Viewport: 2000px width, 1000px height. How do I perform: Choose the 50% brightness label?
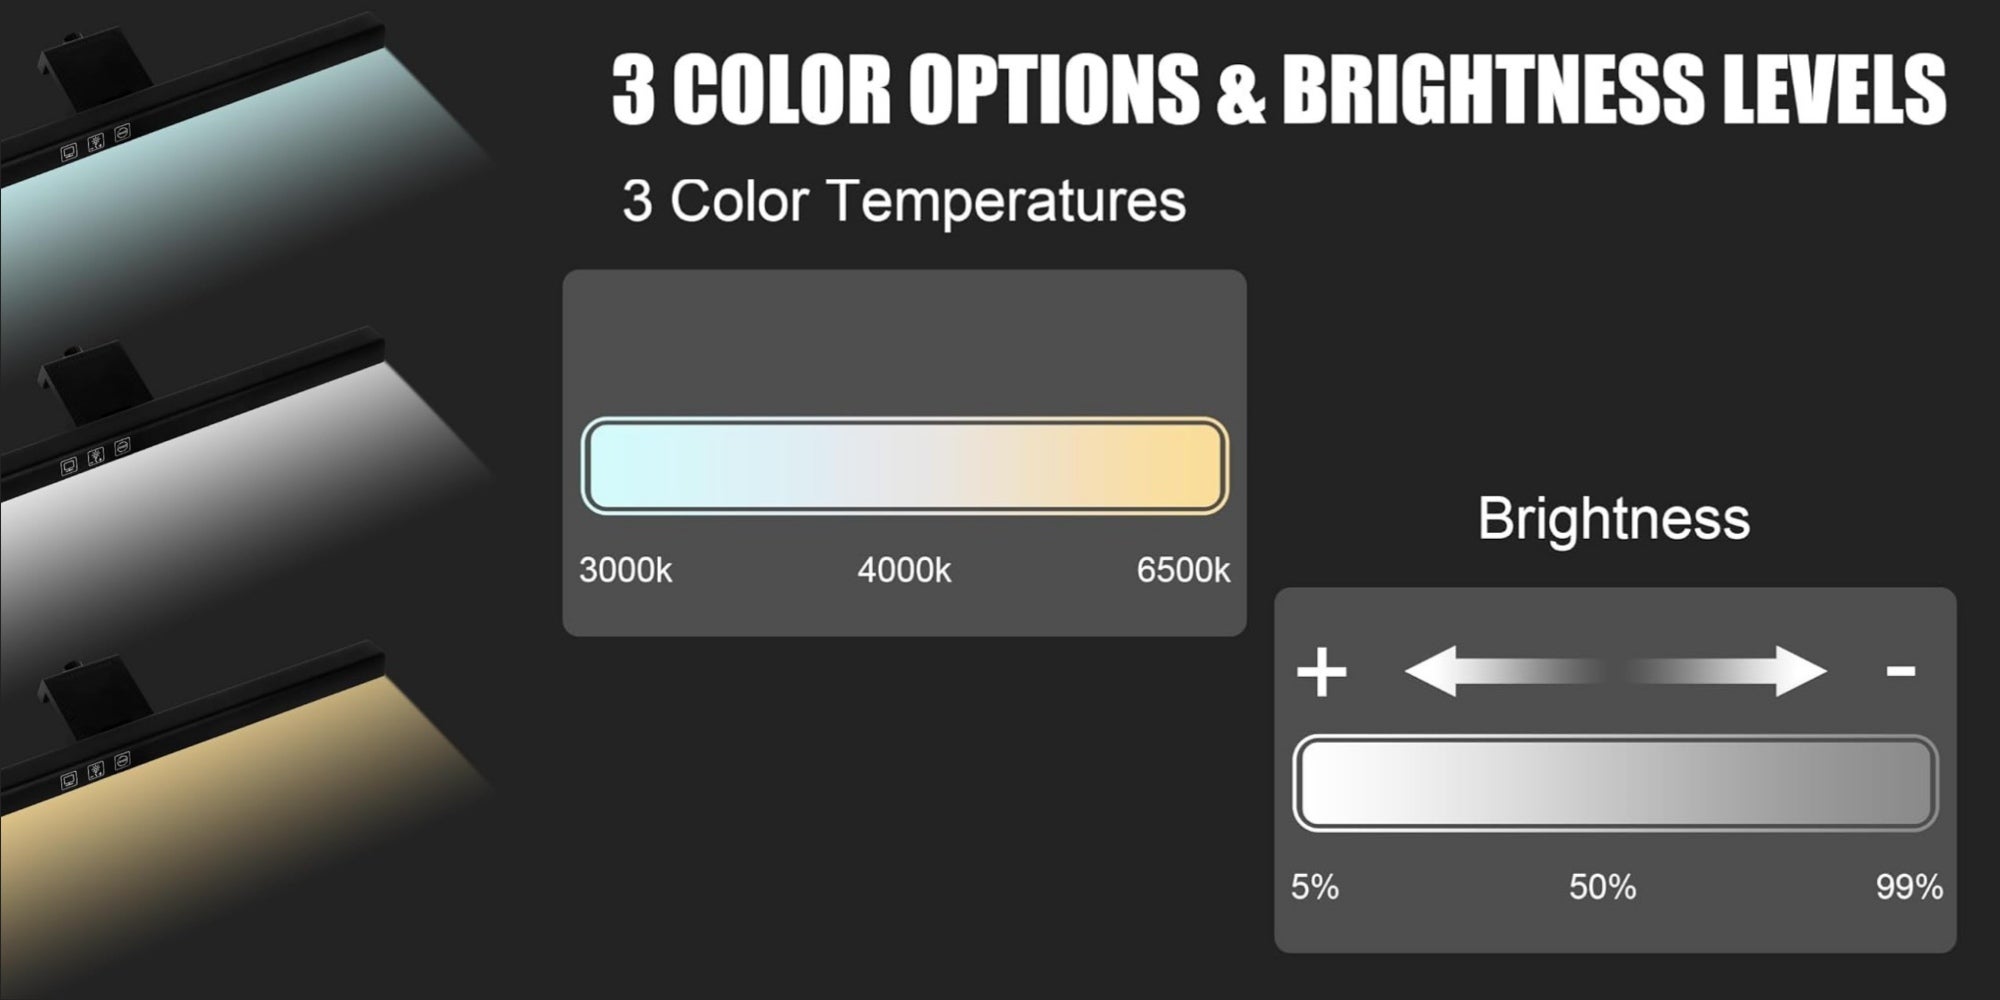(x=1603, y=887)
